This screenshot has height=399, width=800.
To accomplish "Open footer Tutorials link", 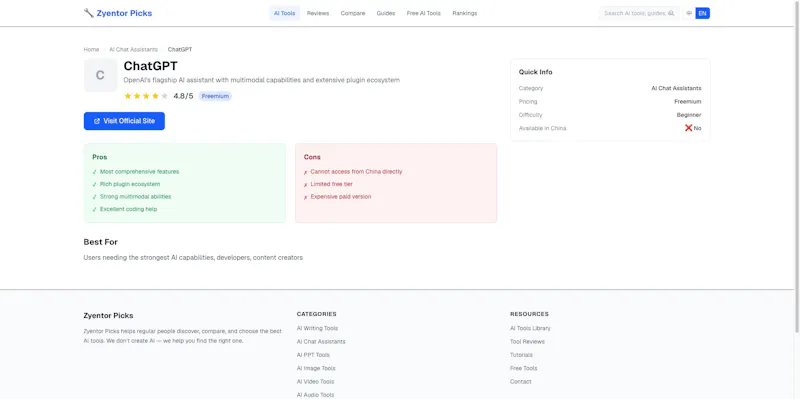I will coord(521,355).
